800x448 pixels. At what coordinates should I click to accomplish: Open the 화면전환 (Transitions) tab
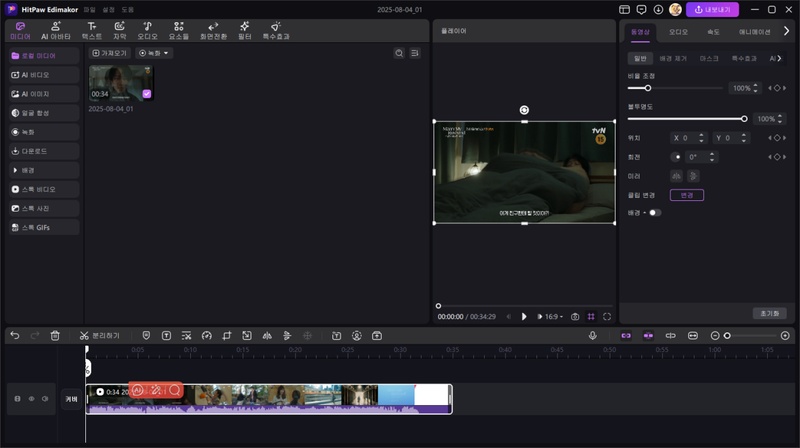pyautogui.click(x=213, y=31)
